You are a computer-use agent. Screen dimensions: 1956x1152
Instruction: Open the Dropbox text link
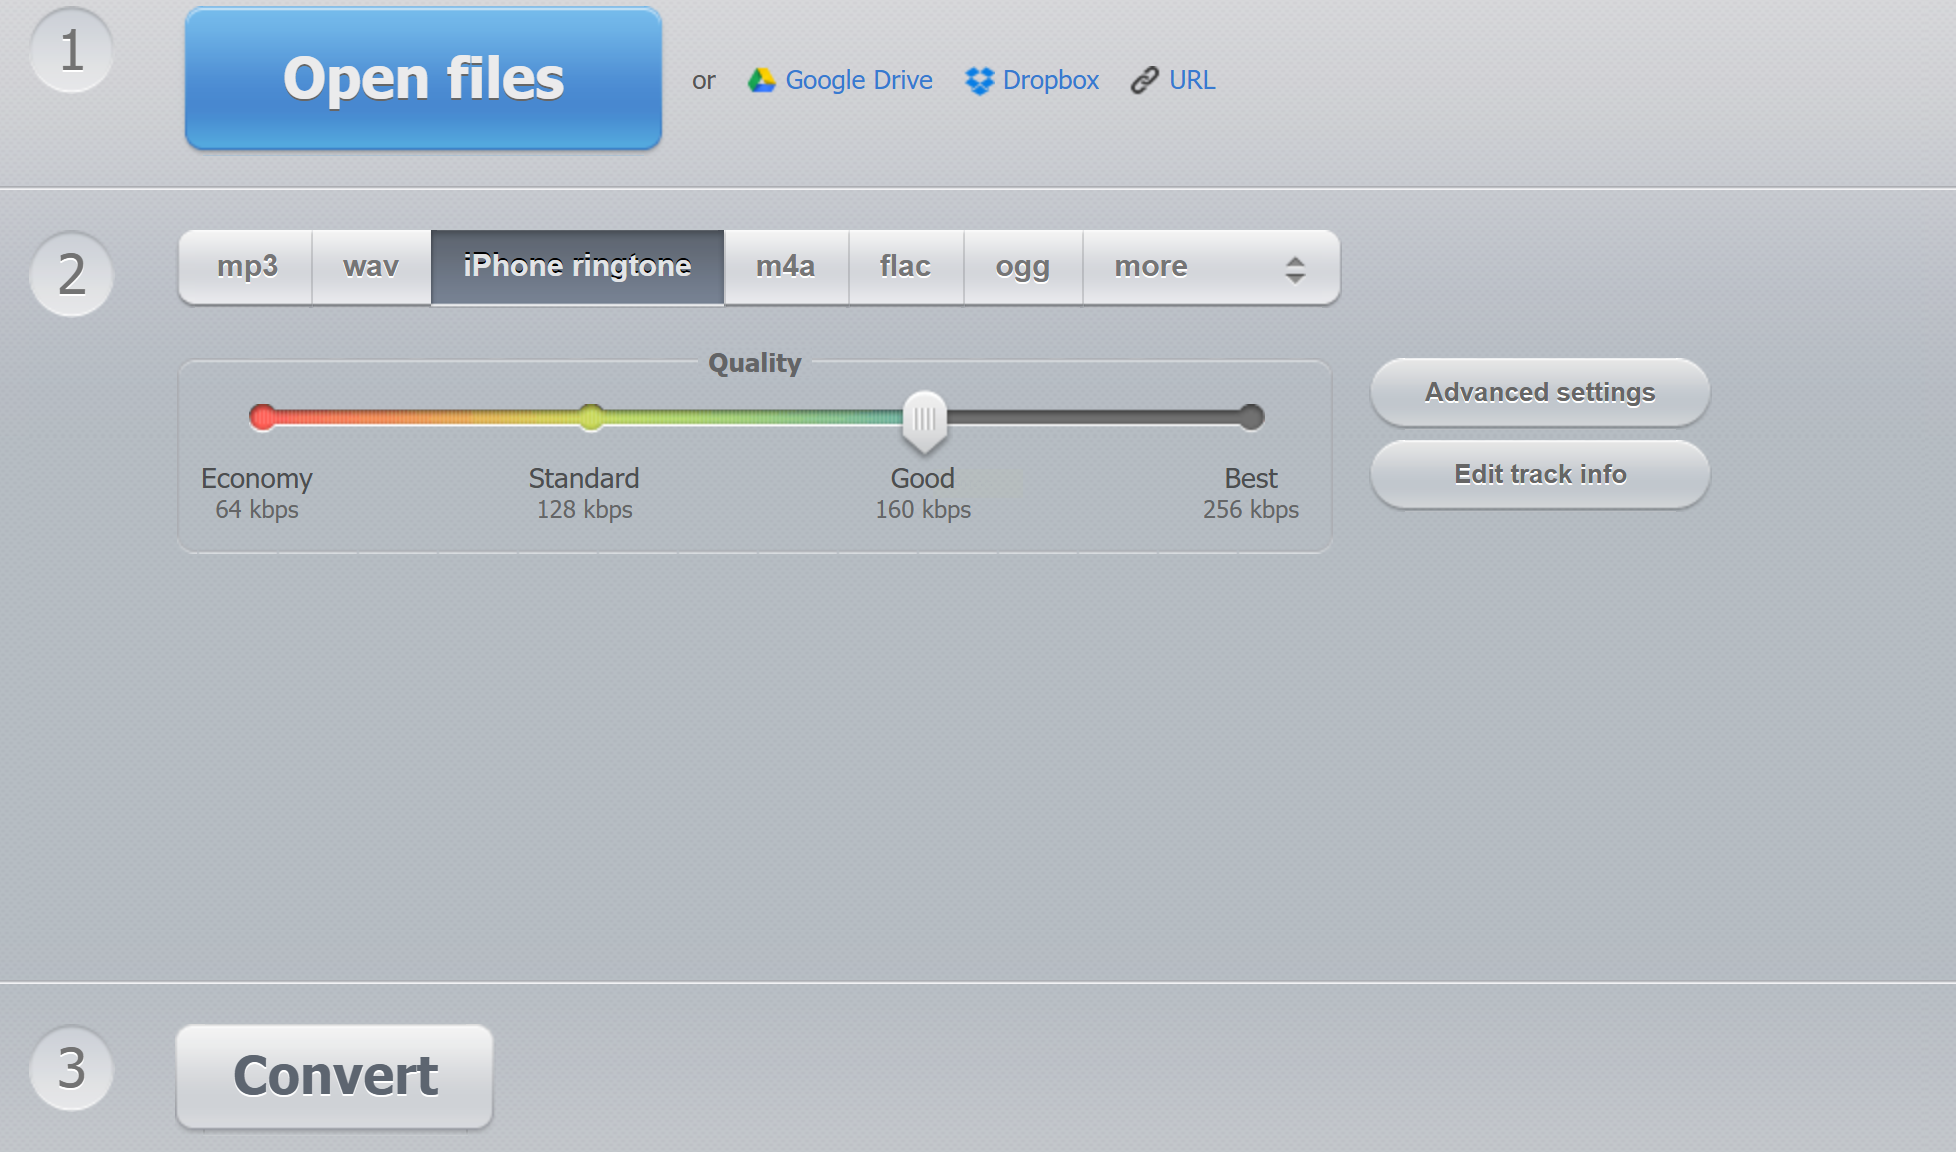point(1050,80)
